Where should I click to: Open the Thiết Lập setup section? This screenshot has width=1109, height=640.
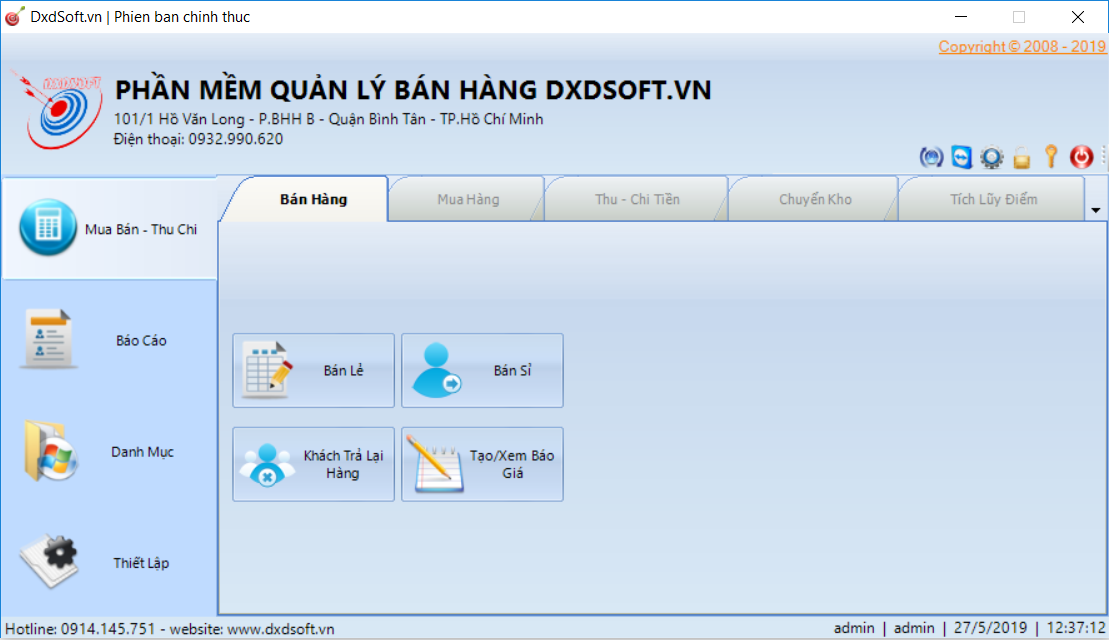pyautogui.click(x=109, y=563)
